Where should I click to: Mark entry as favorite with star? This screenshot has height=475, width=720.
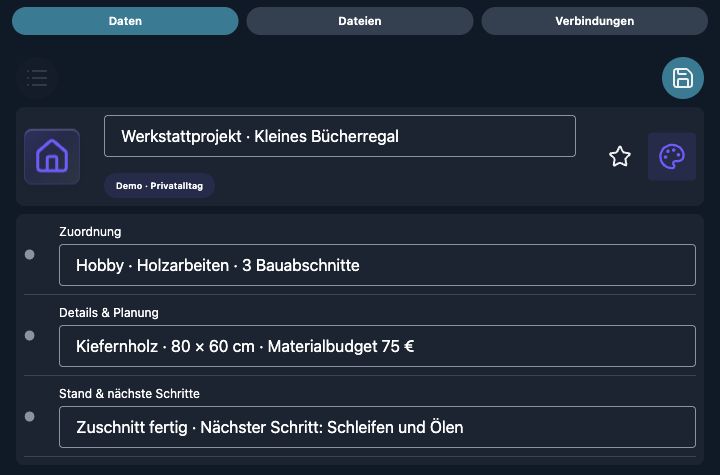619,157
